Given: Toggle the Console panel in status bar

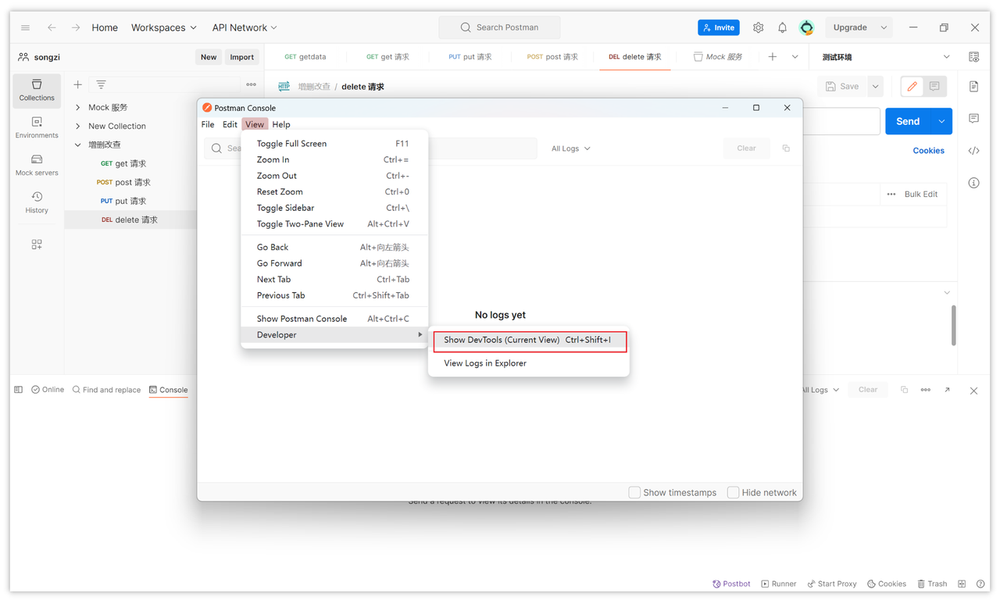Looking at the screenshot, I should point(168,390).
